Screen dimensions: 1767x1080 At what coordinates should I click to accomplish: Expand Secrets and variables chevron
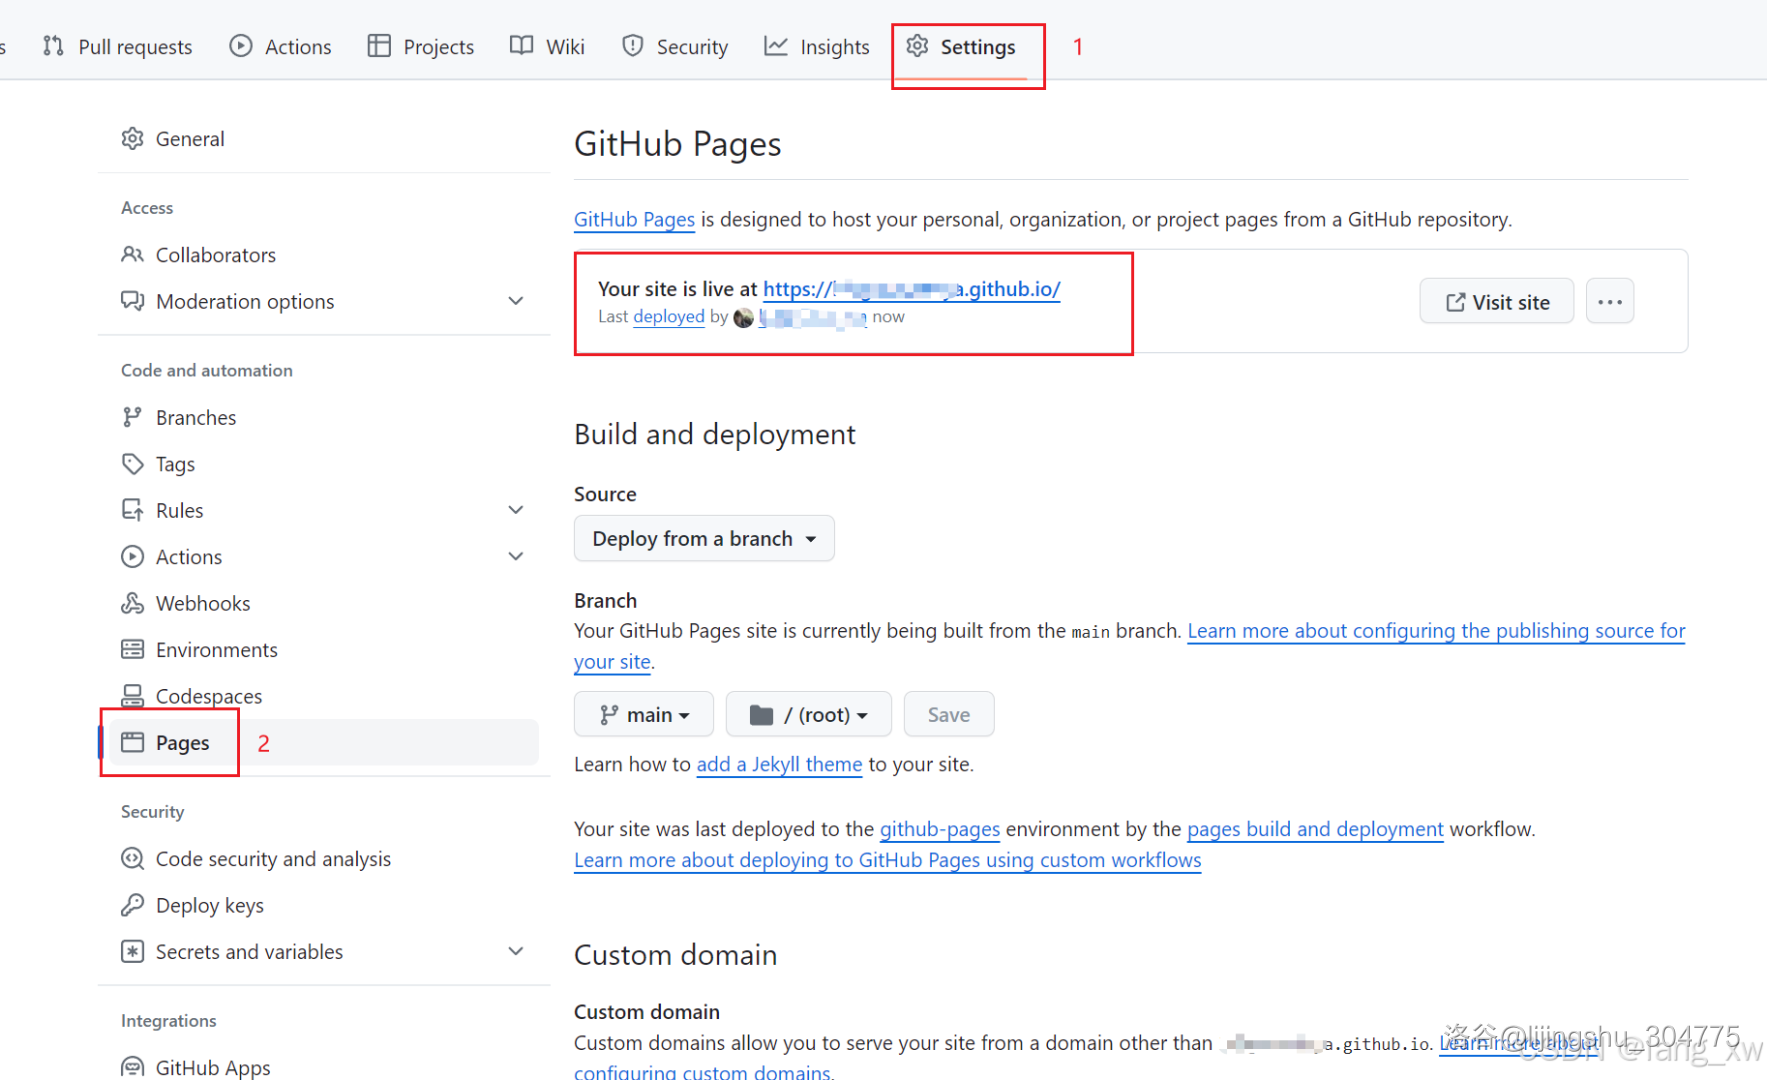click(x=516, y=951)
